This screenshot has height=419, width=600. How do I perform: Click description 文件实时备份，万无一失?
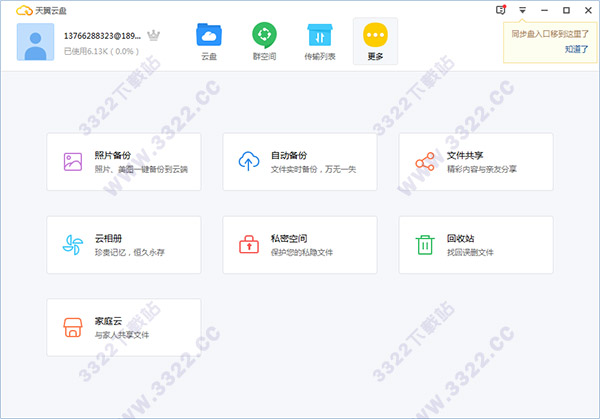(313, 169)
